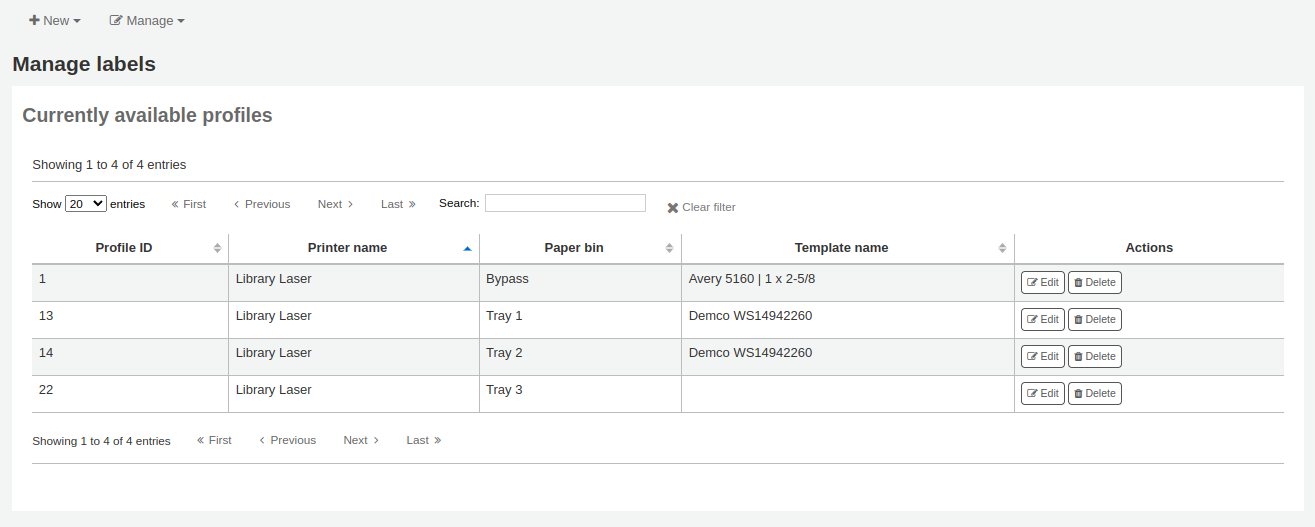Jump to Last page in top pagination
The image size is (1315, 527).
click(398, 204)
